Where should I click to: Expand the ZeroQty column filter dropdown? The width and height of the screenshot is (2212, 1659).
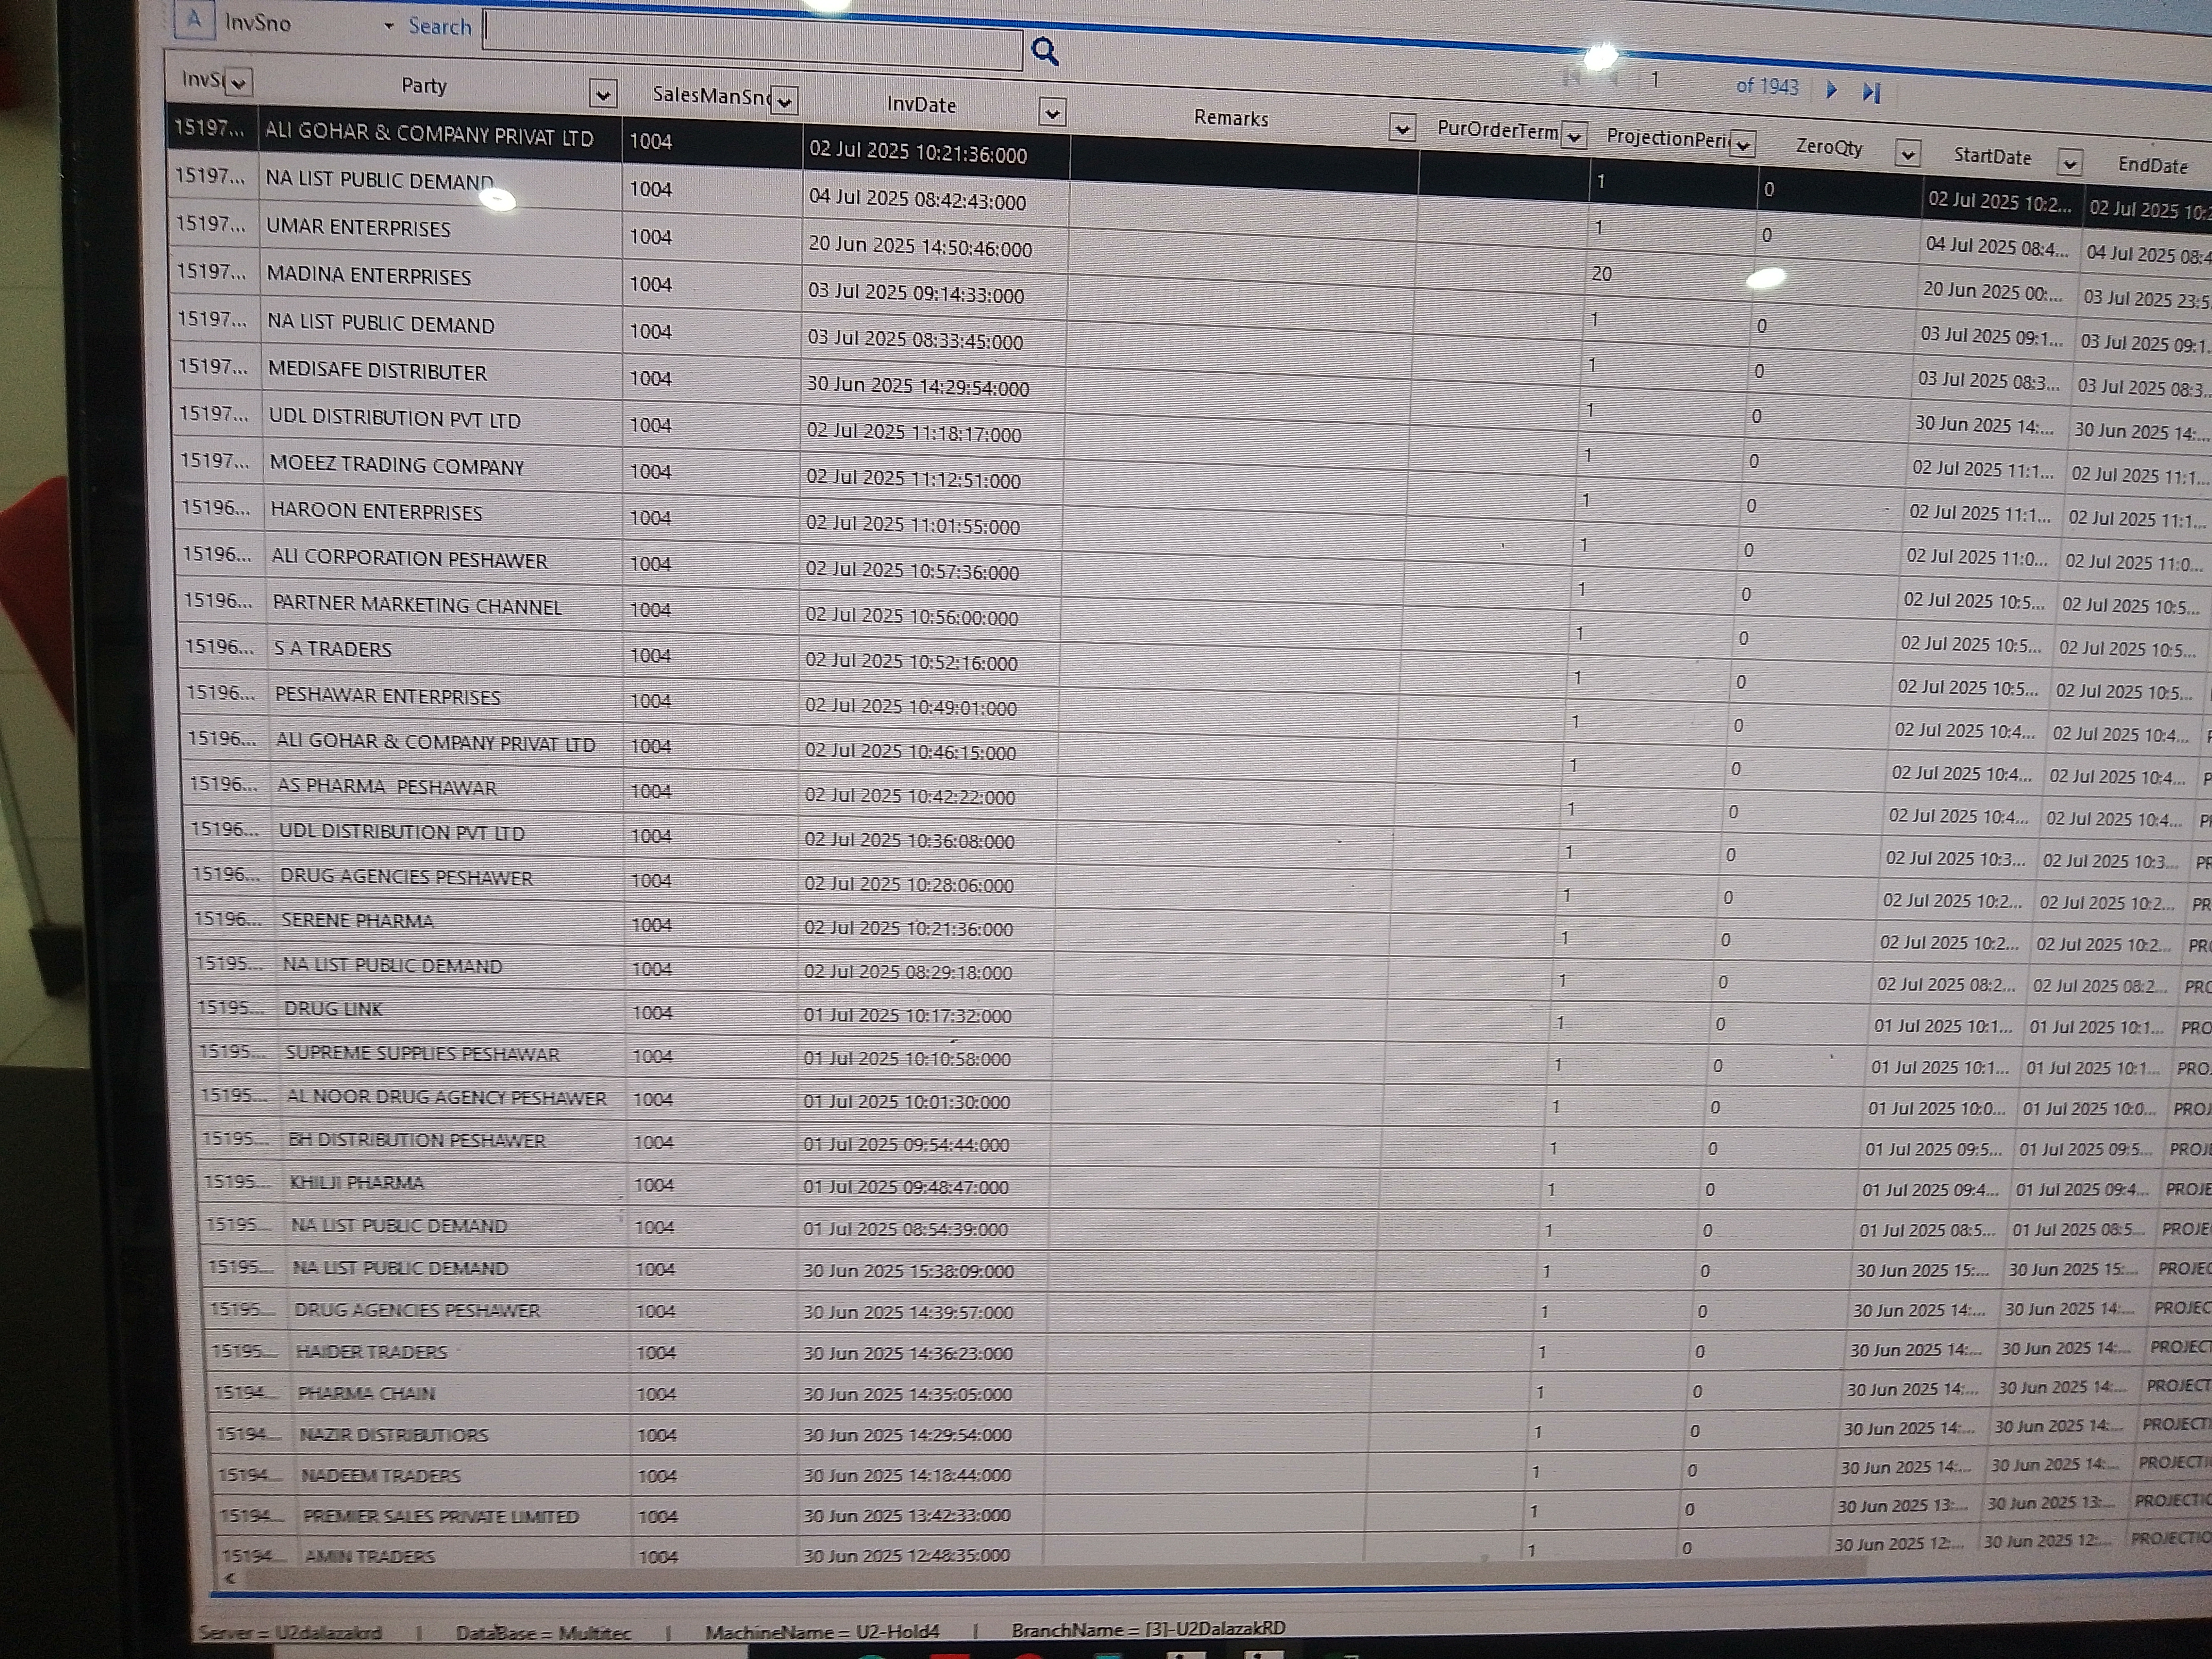point(1907,154)
